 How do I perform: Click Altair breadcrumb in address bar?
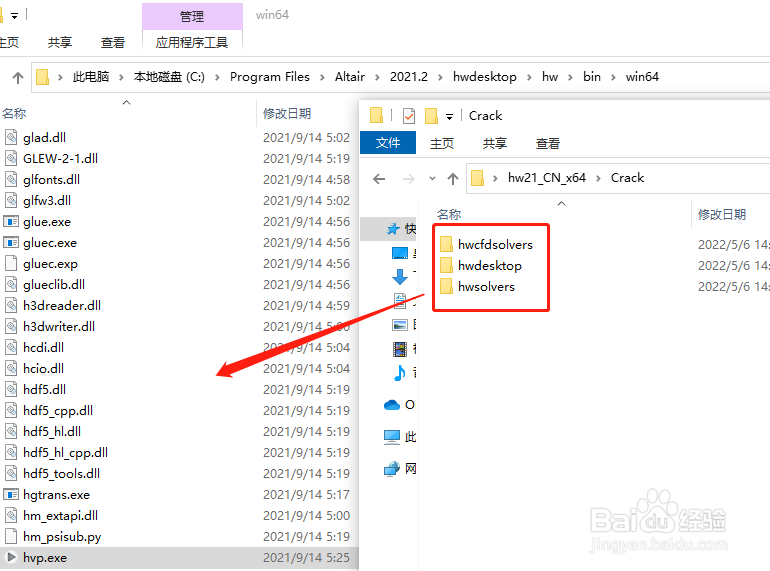350,77
